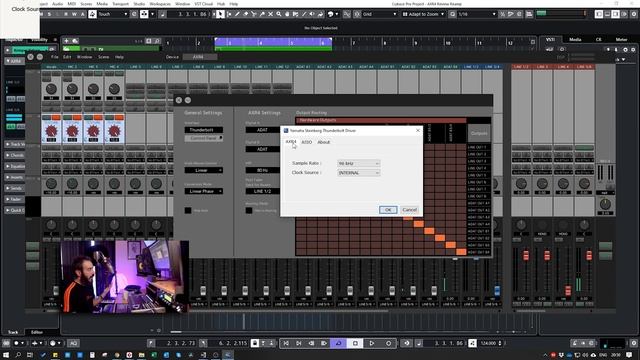This screenshot has height=360, width=640.
Task: Open Windows taskbar search
Action: pos(18,355)
